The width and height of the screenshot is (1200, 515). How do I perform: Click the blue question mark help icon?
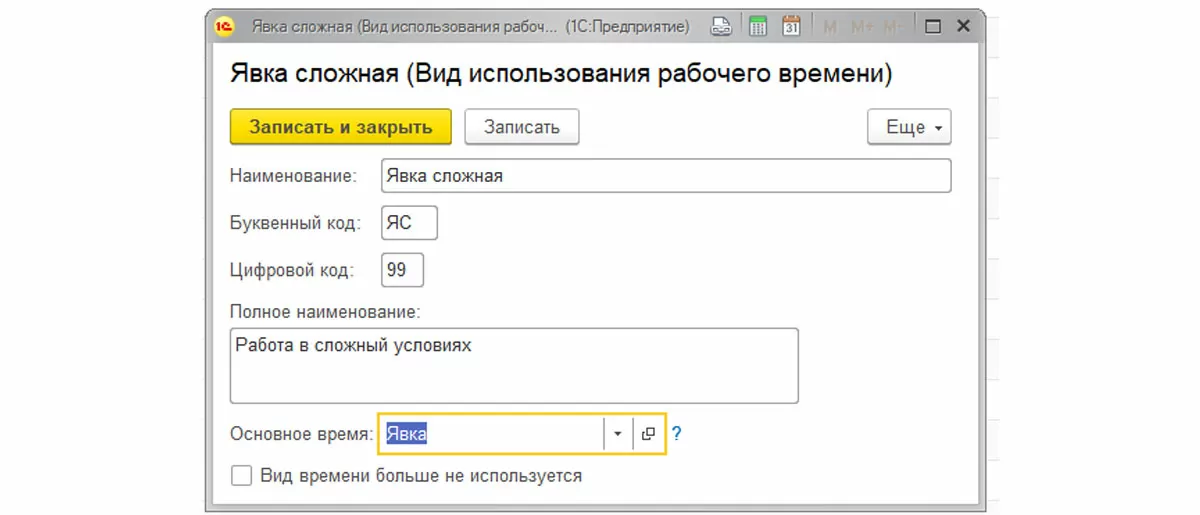676,434
